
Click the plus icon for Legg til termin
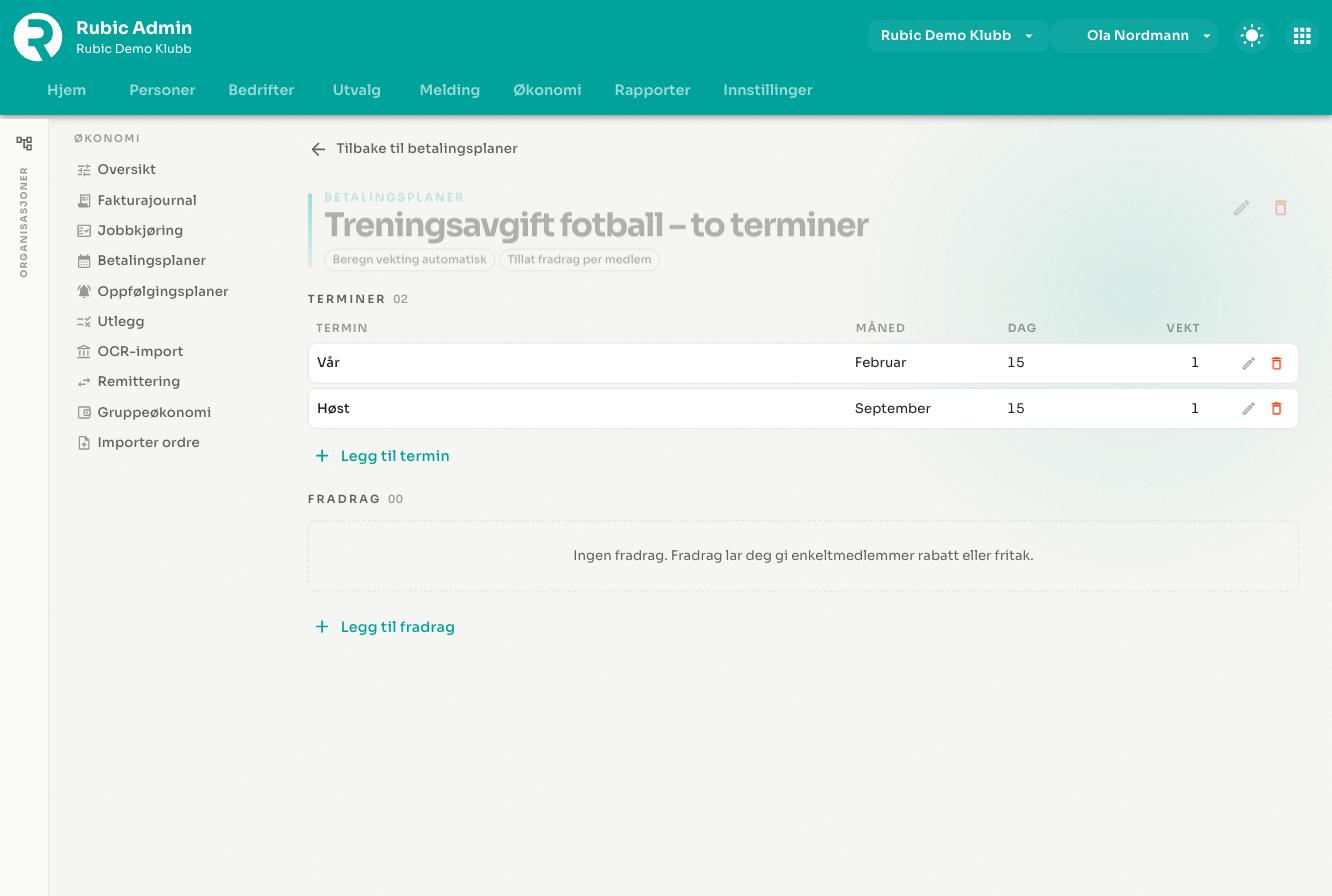322,456
